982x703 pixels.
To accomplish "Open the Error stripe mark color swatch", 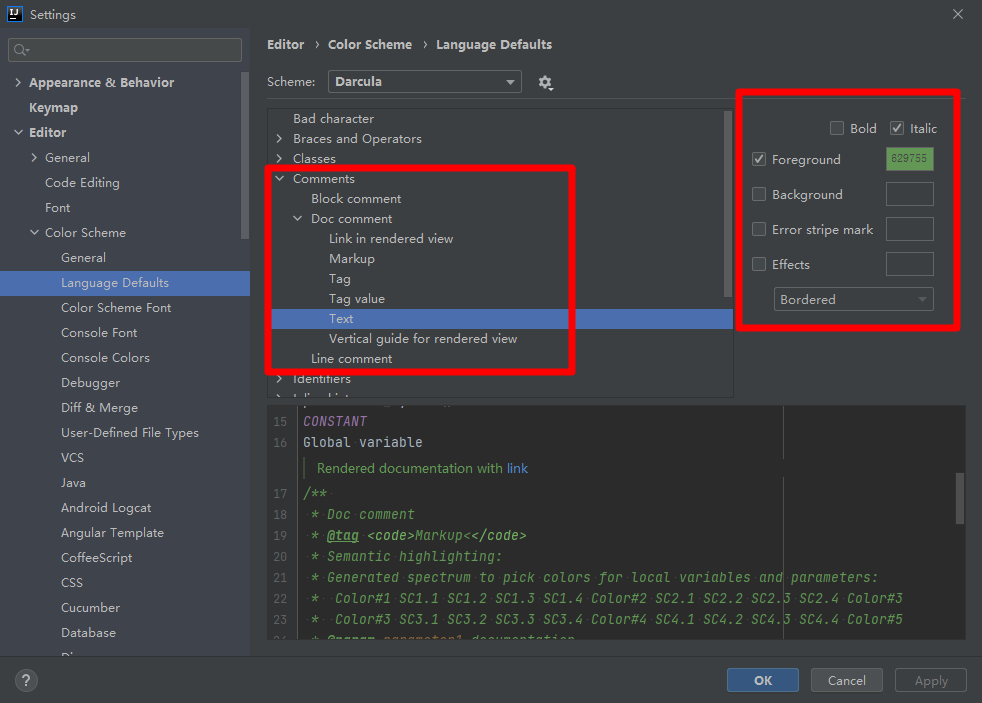I will pos(909,229).
